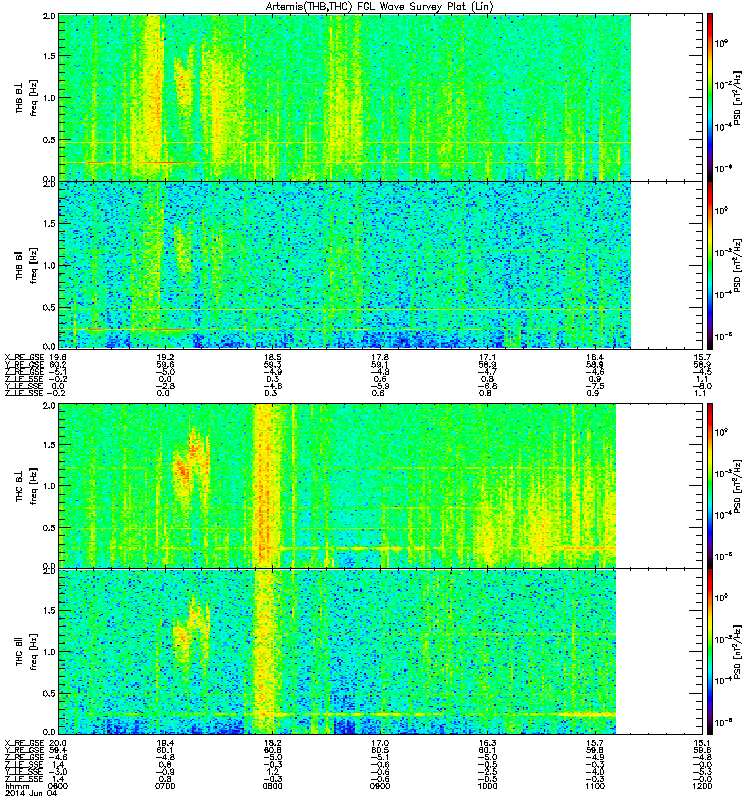This screenshot has height=800, width=750.
Task: Click the X_RE_GSE row label under the THB panels
Action: tap(24, 357)
